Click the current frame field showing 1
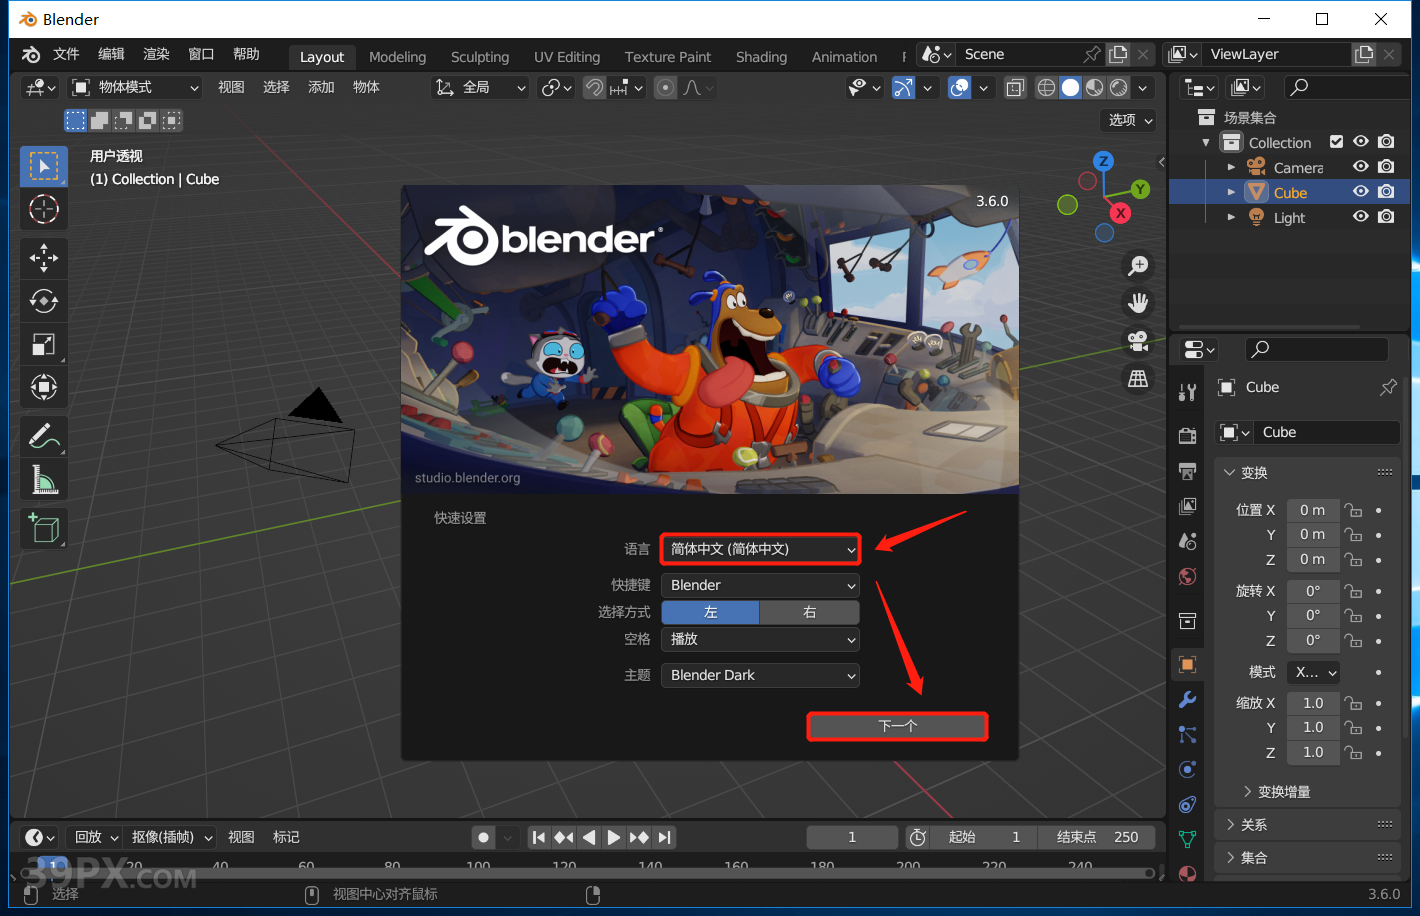1420x916 pixels. pyautogui.click(x=852, y=837)
